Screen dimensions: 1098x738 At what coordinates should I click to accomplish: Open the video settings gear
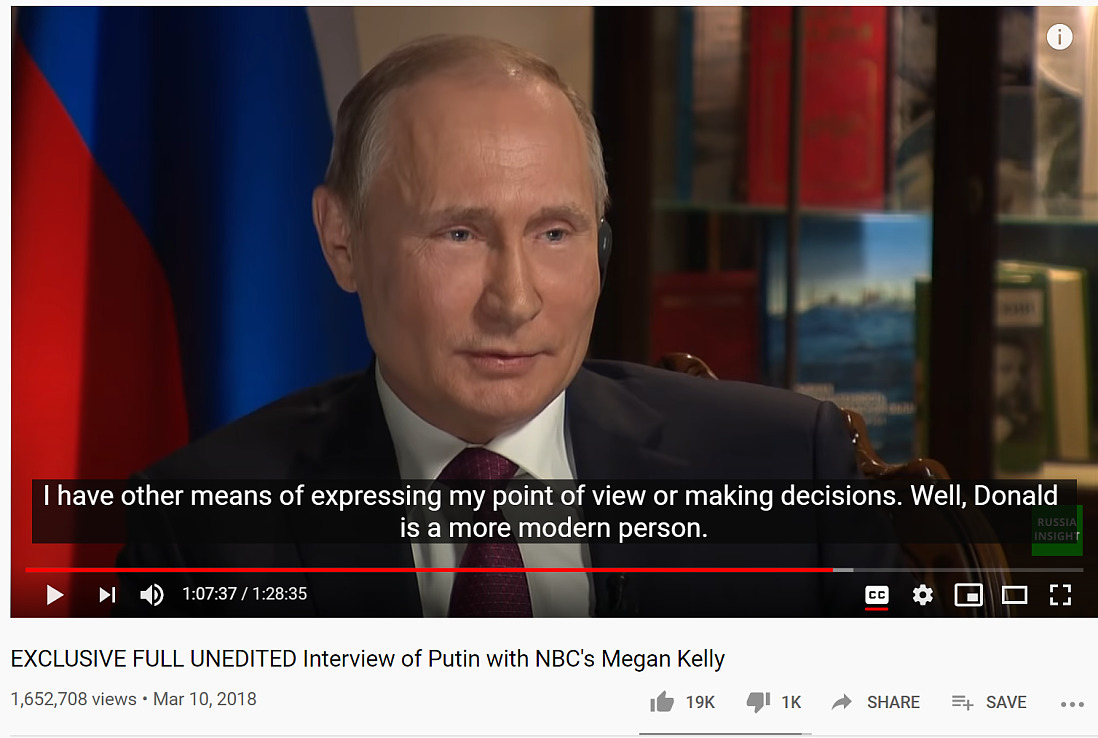[923, 595]
